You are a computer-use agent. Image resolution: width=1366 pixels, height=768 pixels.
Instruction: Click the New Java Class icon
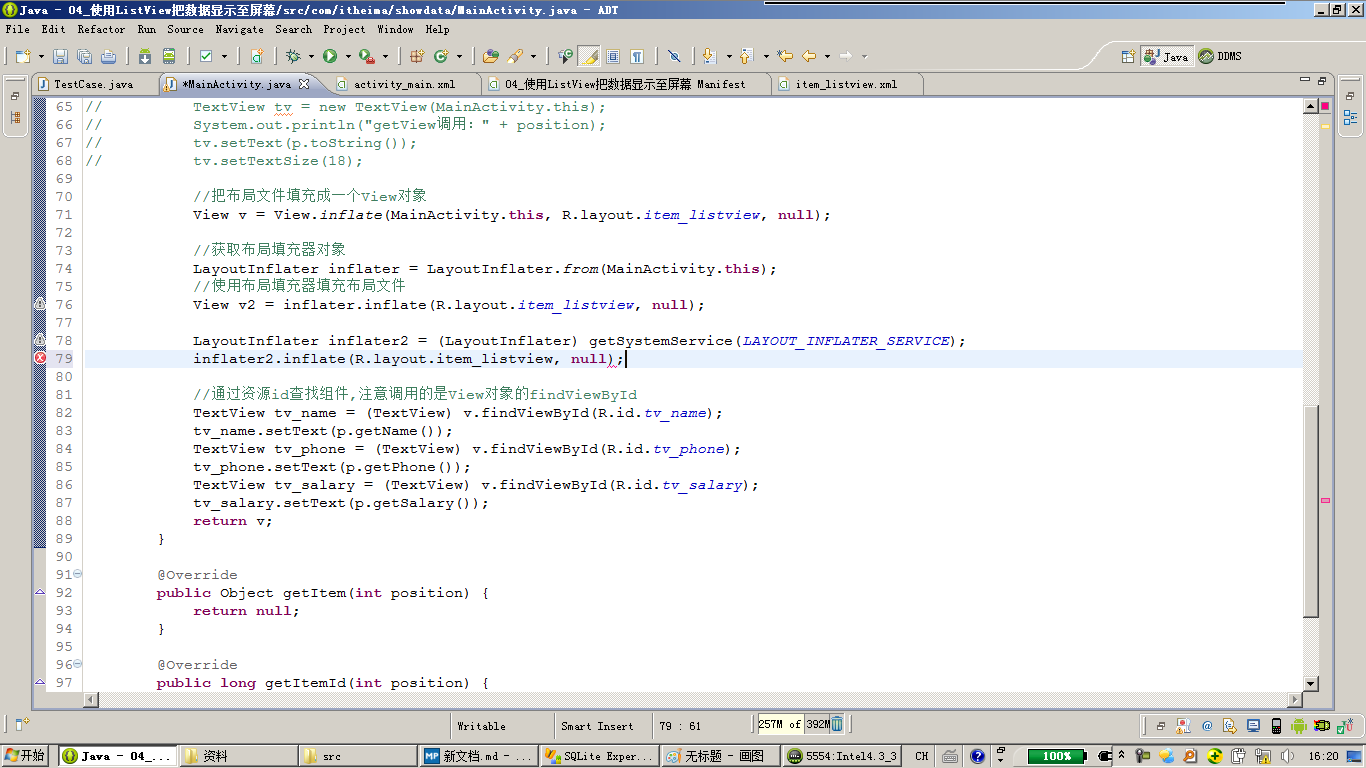[x=441, y=57]
